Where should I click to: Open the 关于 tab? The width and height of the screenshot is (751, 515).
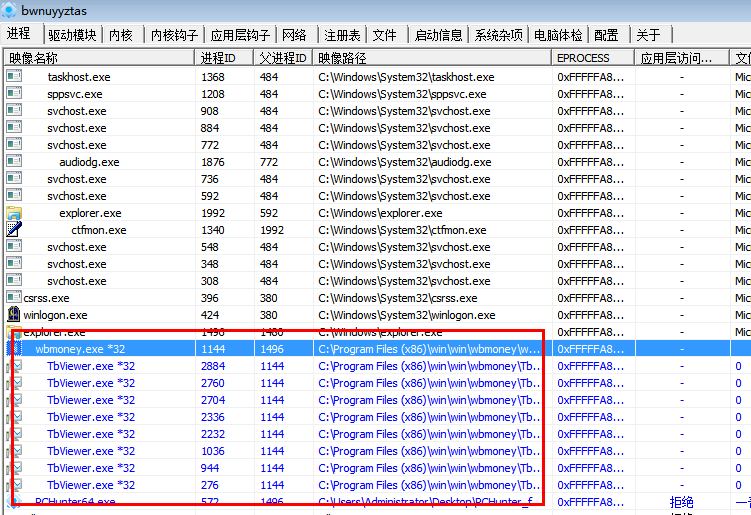[x=649, y=35]
